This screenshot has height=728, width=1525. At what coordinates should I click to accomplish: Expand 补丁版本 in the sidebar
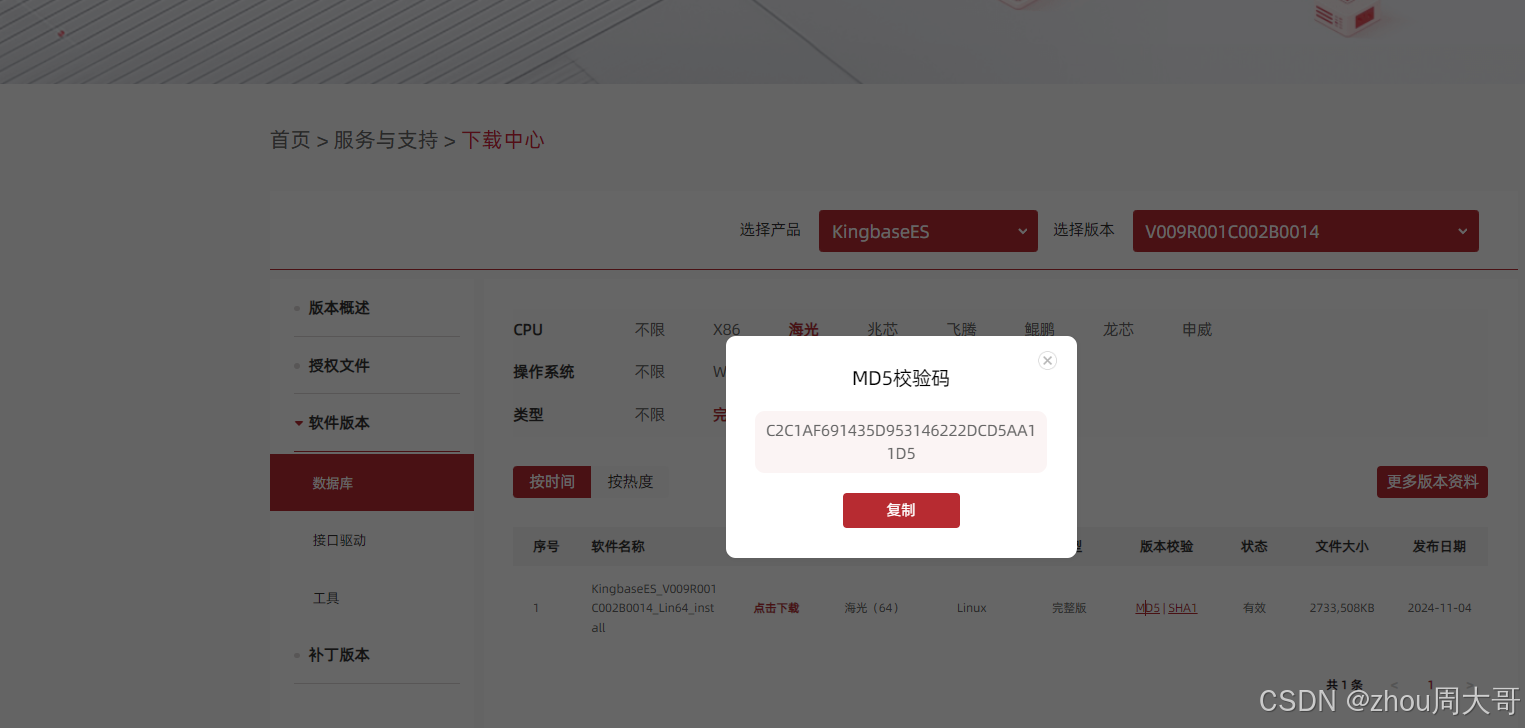coord(339,655)
